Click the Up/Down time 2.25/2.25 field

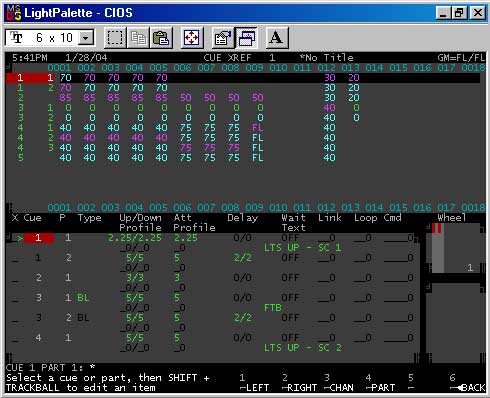tap(135, 238)
